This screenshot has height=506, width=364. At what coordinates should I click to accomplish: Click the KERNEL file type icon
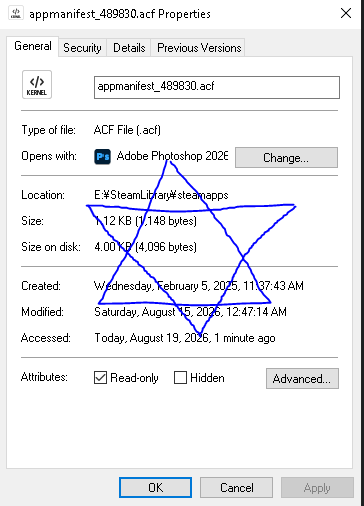37,84
